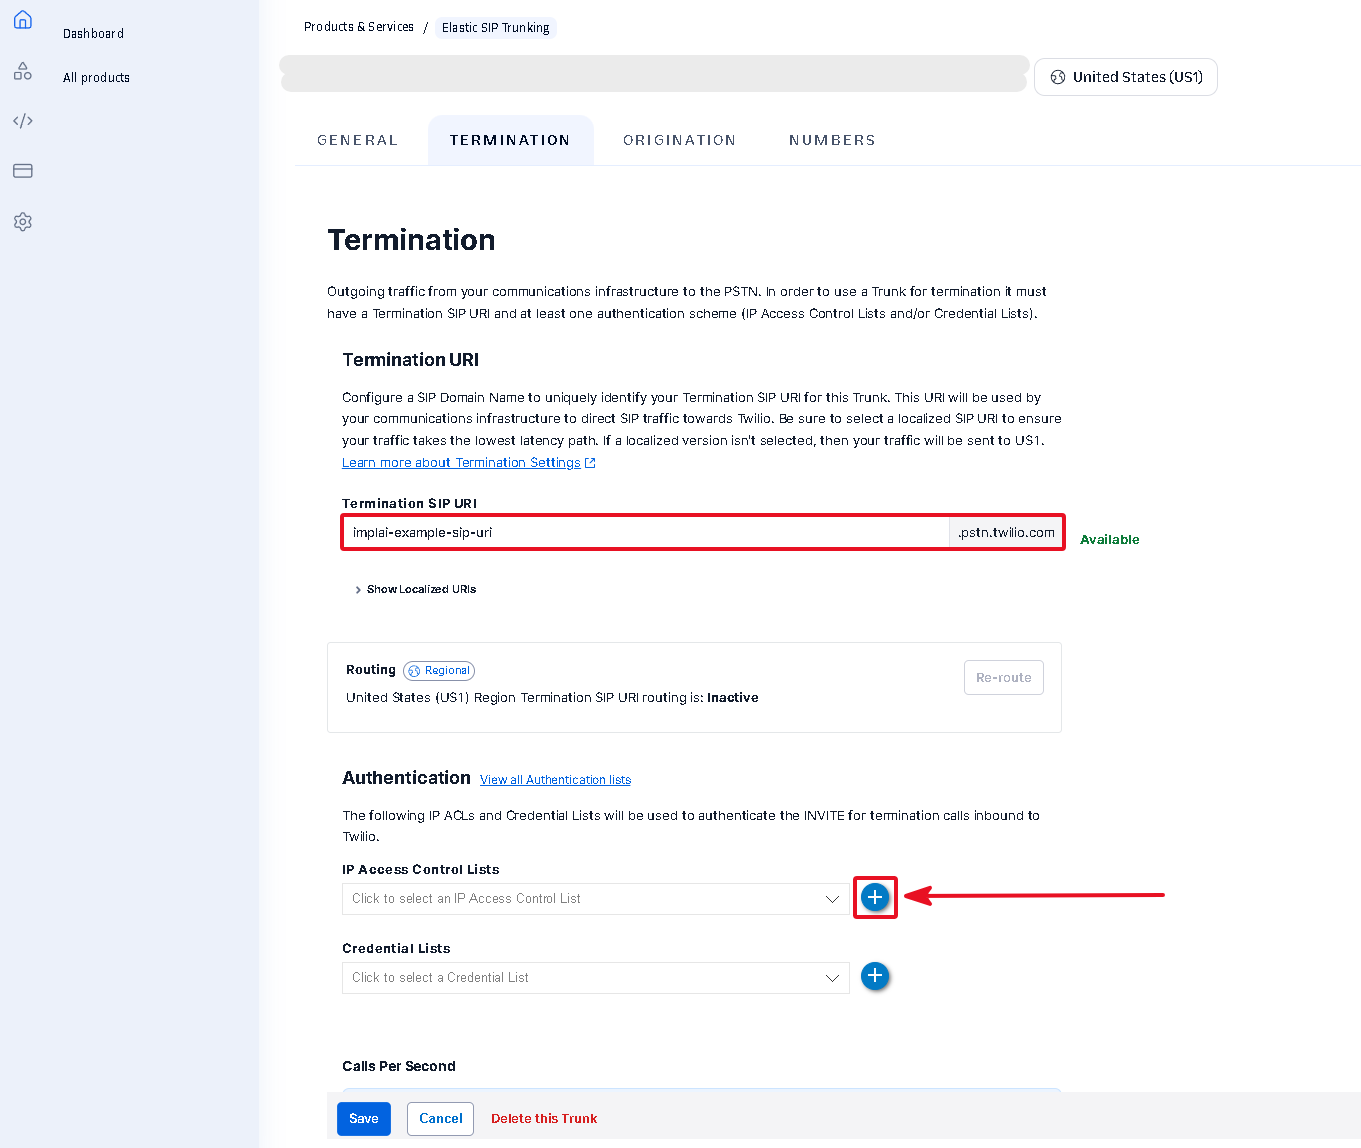Click Elastic SIP Trunking breadcrumb
Viewport: 1361px width, 1148px height.
(496, 28)
